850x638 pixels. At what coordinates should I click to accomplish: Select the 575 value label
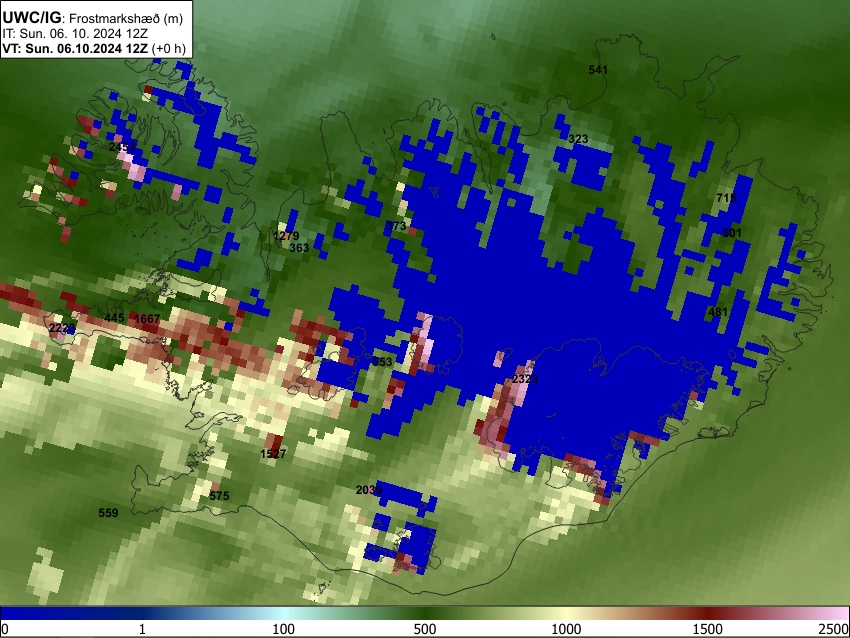(219, 496)
